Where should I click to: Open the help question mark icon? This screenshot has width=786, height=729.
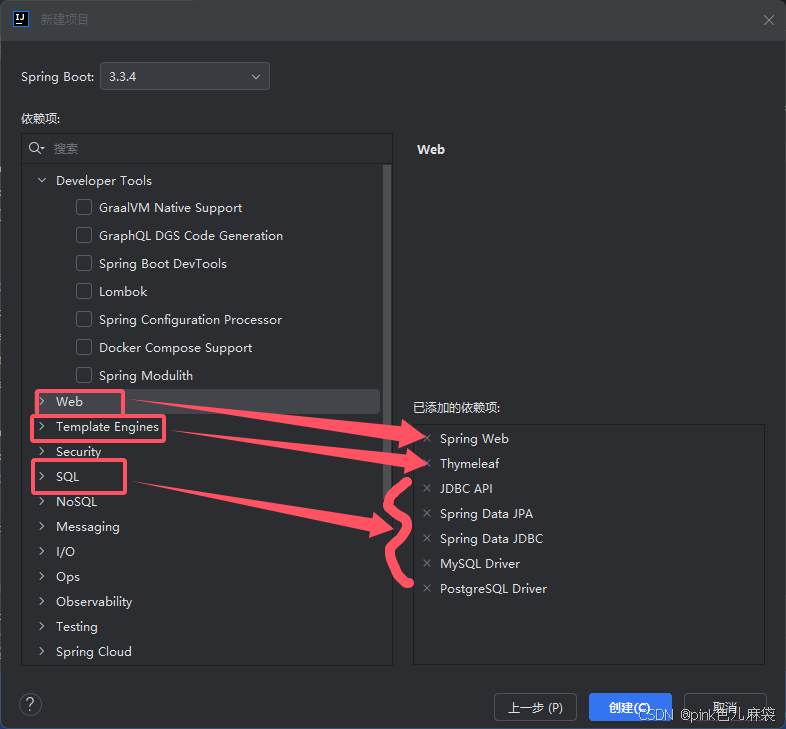[30, 704]
